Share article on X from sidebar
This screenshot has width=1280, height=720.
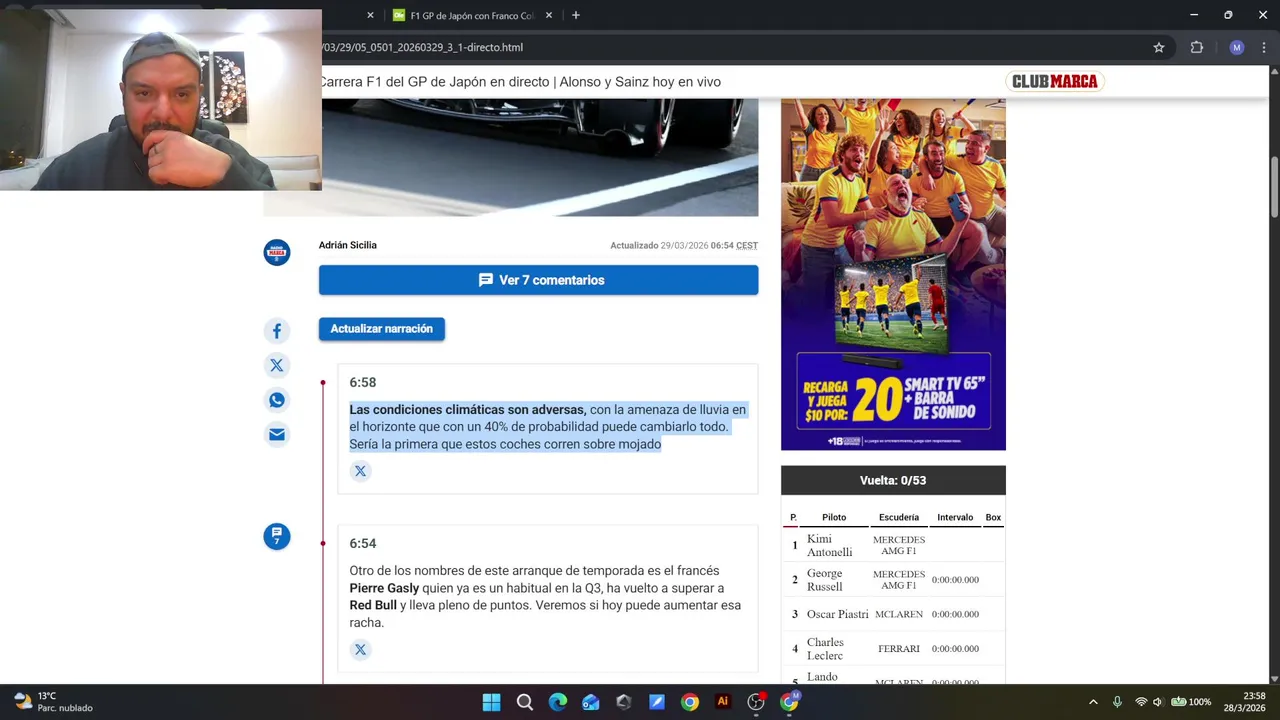click(277, 365)
